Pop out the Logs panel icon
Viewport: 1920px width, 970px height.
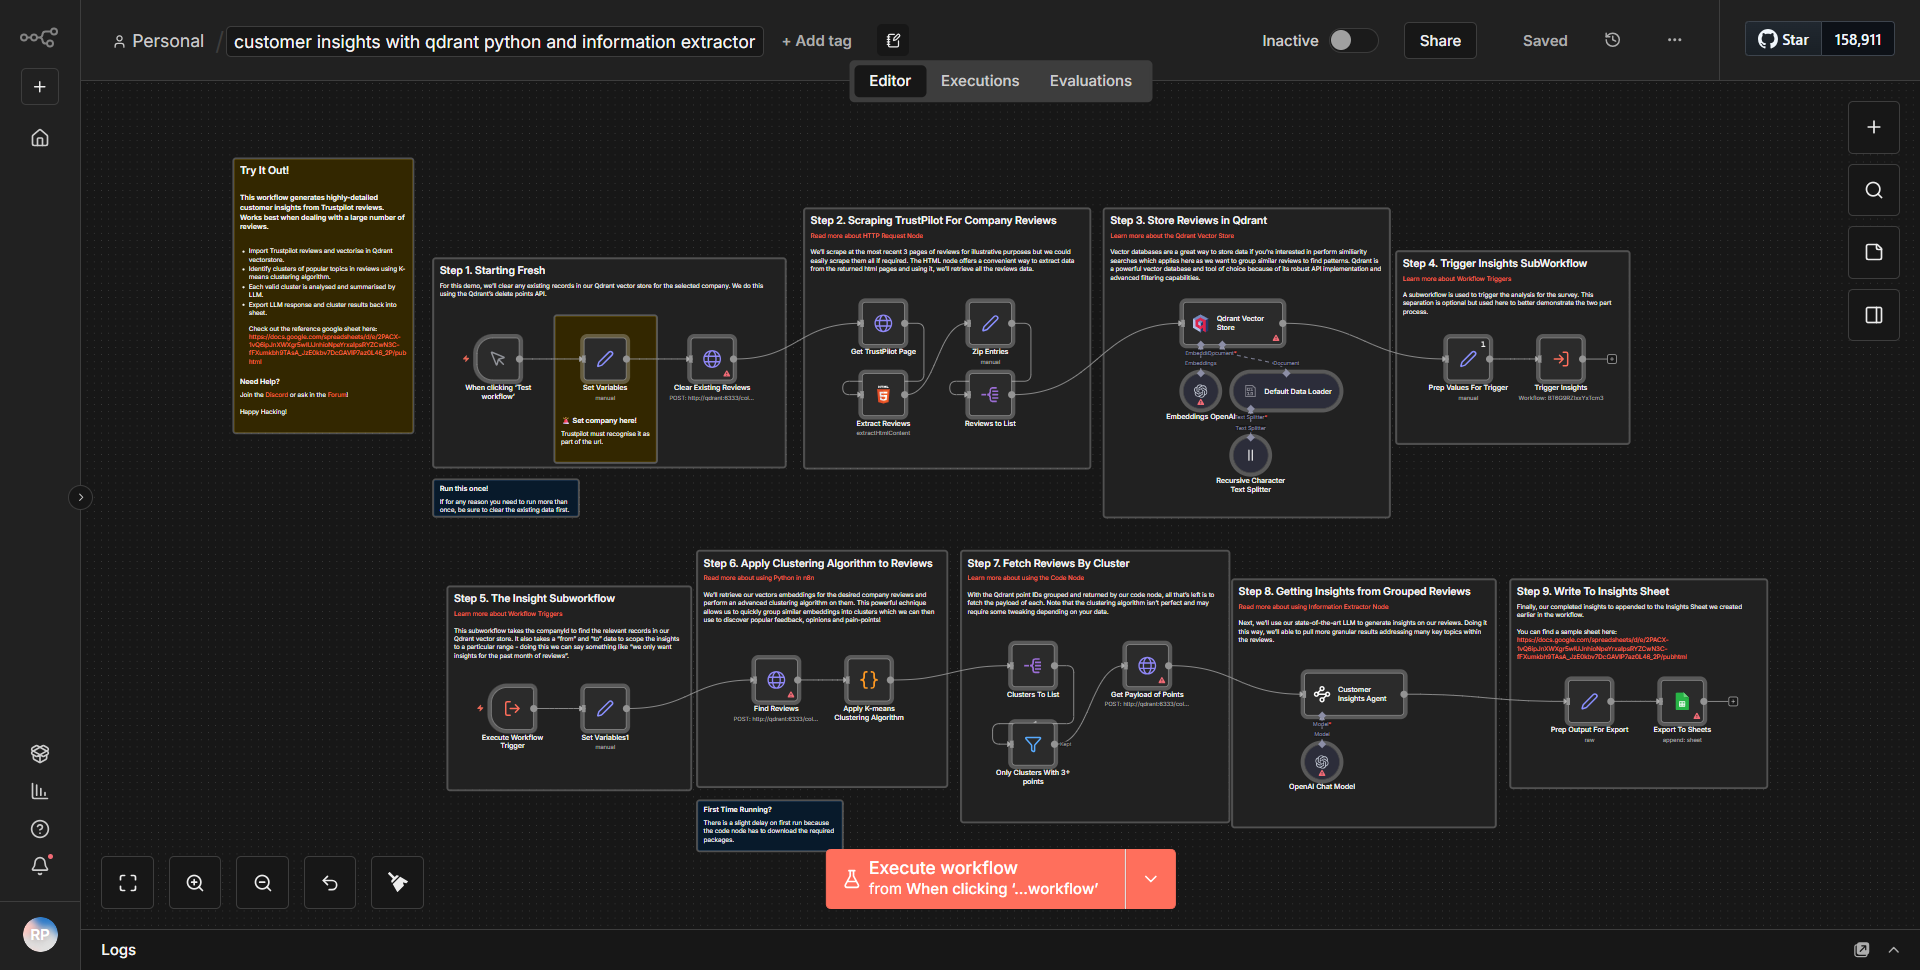point(1862,949)
